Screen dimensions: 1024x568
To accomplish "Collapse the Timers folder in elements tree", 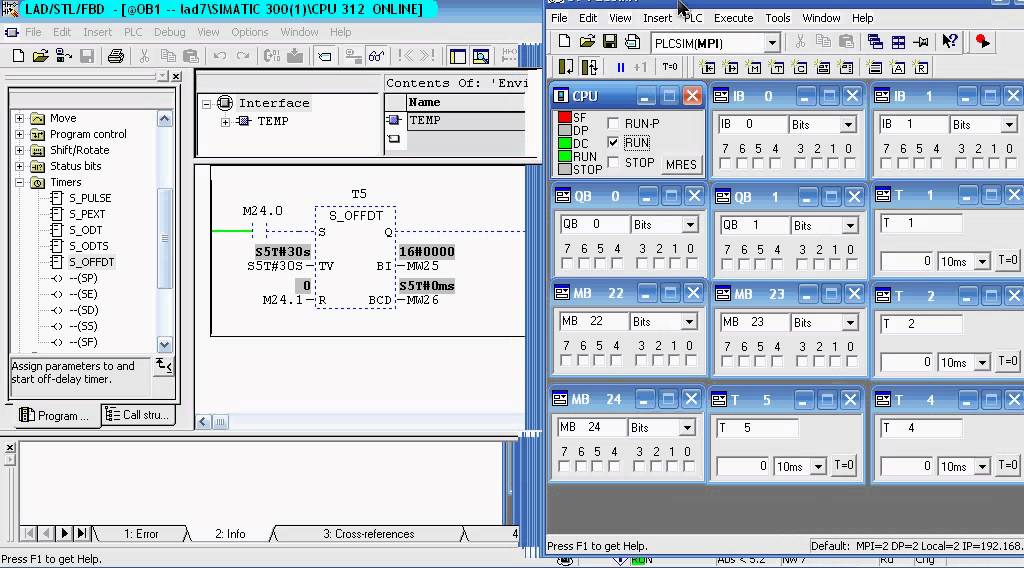I will point(20,182).
